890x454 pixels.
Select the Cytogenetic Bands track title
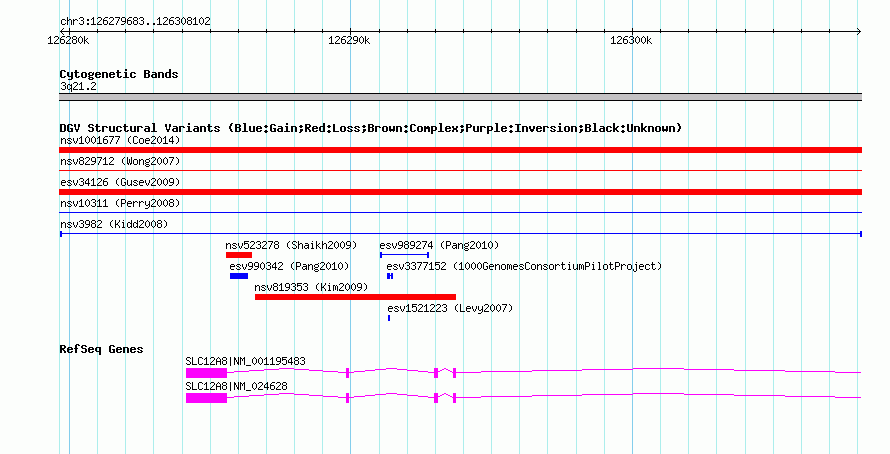119,74
